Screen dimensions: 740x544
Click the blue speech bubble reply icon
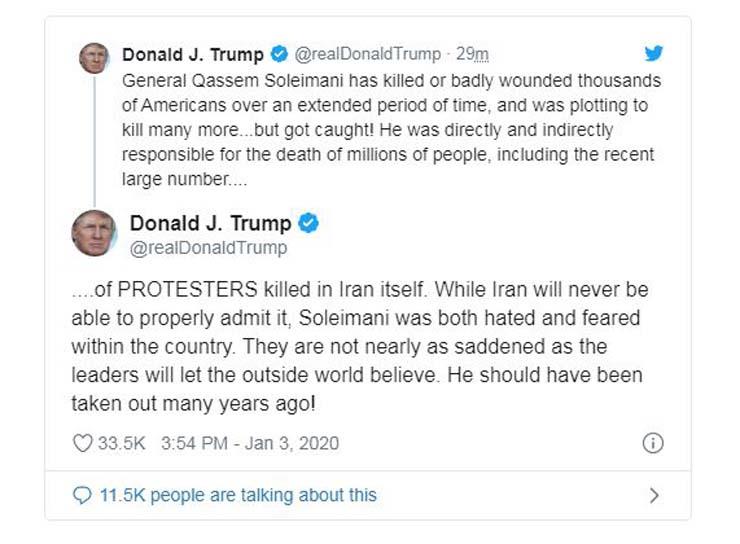coord(83,495)
